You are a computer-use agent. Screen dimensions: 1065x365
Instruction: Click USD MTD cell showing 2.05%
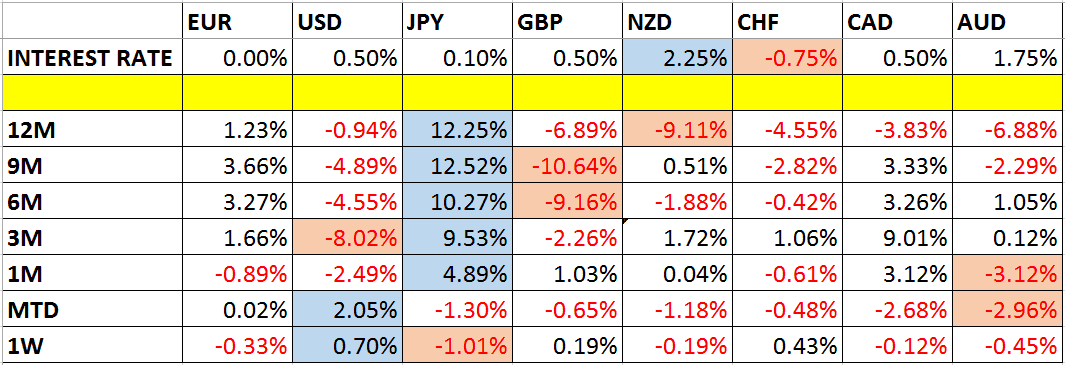pyautogui.click(x=348, y=307)
